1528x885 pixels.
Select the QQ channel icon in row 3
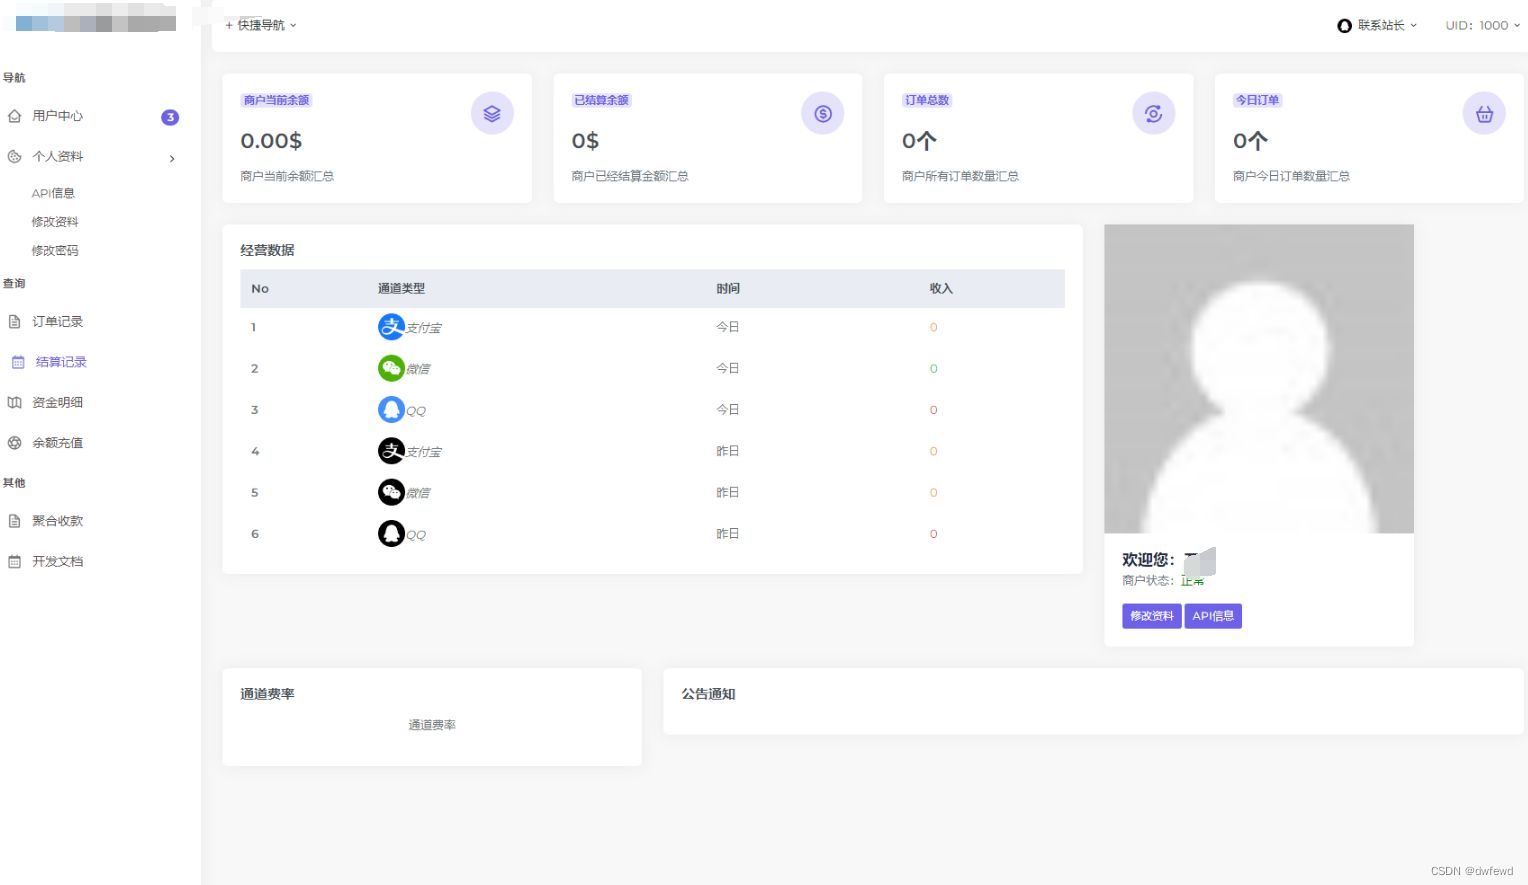pos(391,409)
